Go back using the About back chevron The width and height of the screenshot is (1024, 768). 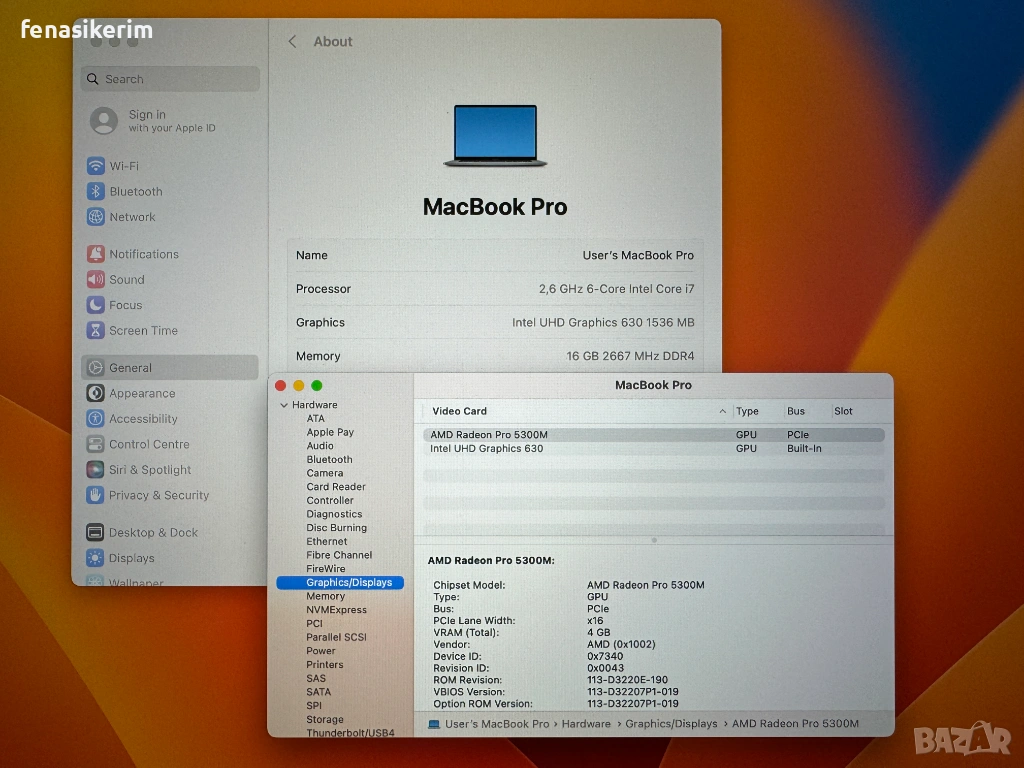tap(292, 42)
